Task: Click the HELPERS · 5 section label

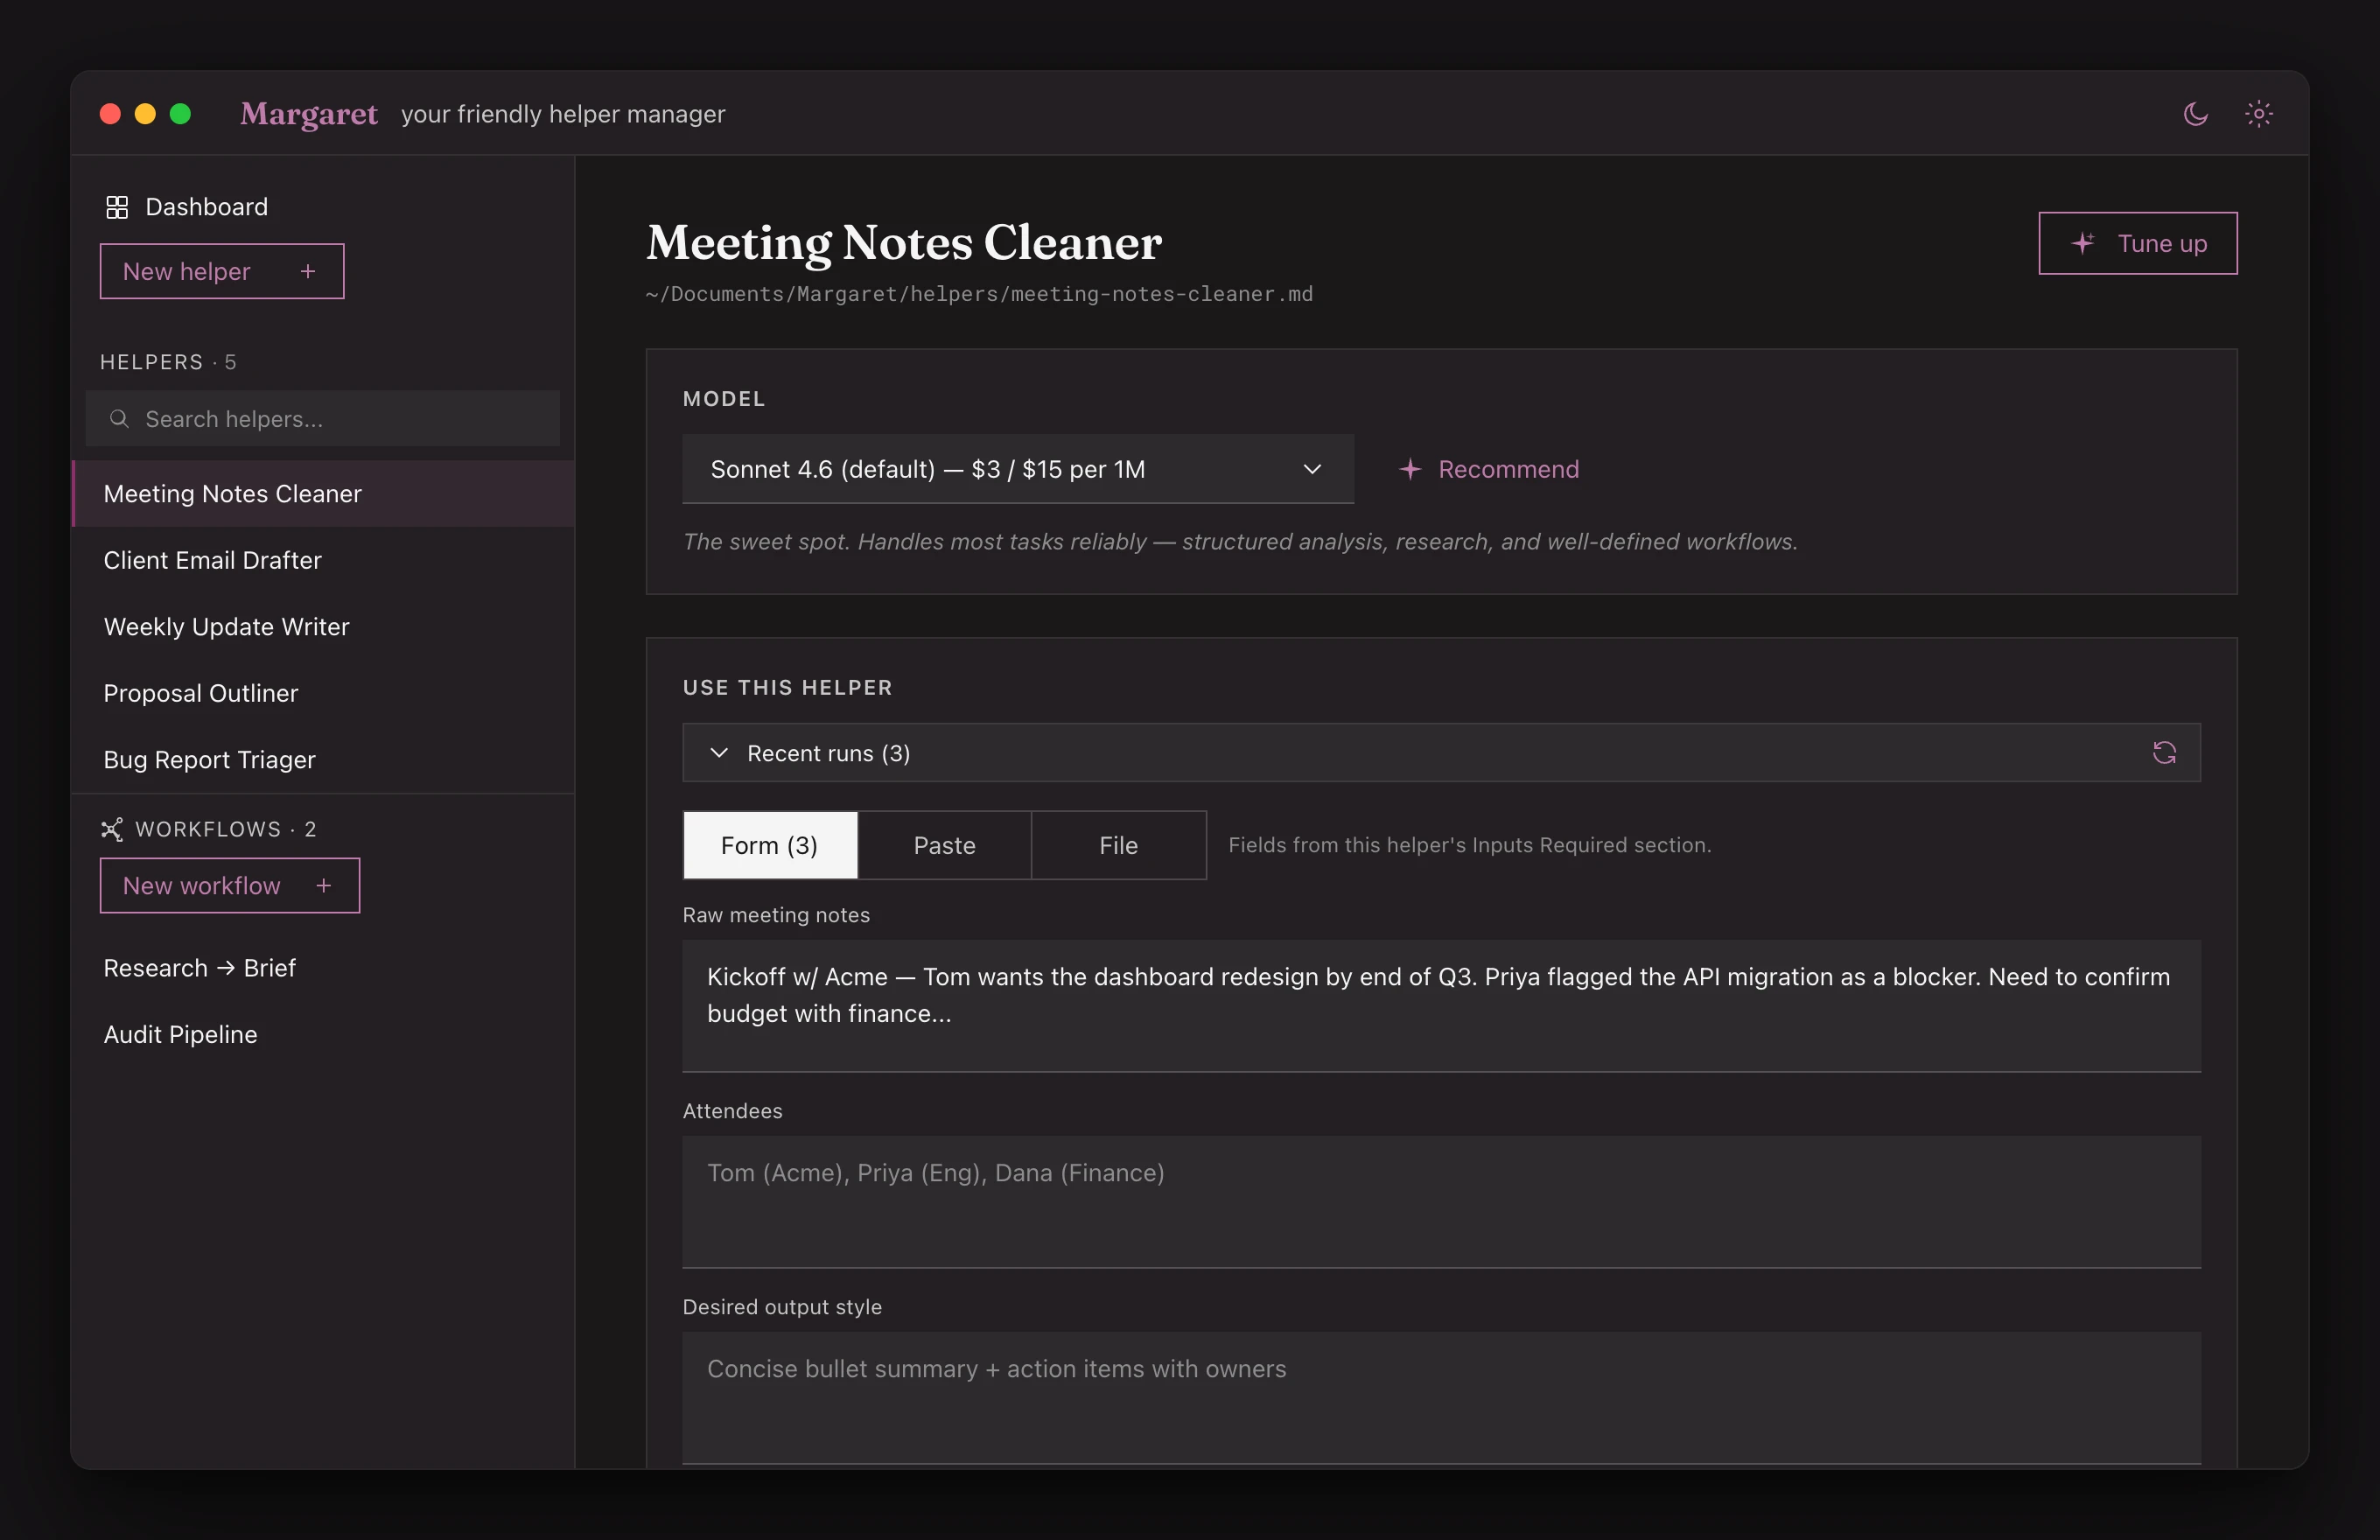Action: (168, 362)
